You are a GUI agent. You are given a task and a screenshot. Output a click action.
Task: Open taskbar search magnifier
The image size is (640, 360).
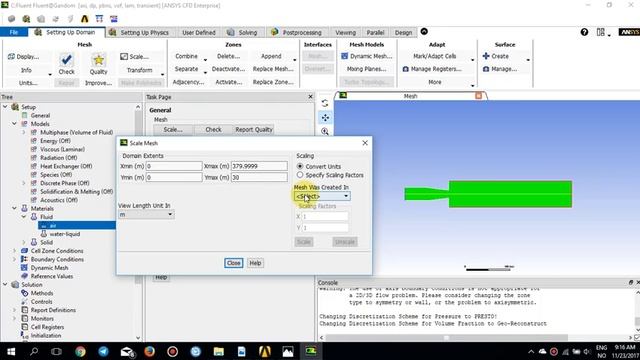point(34,351)
